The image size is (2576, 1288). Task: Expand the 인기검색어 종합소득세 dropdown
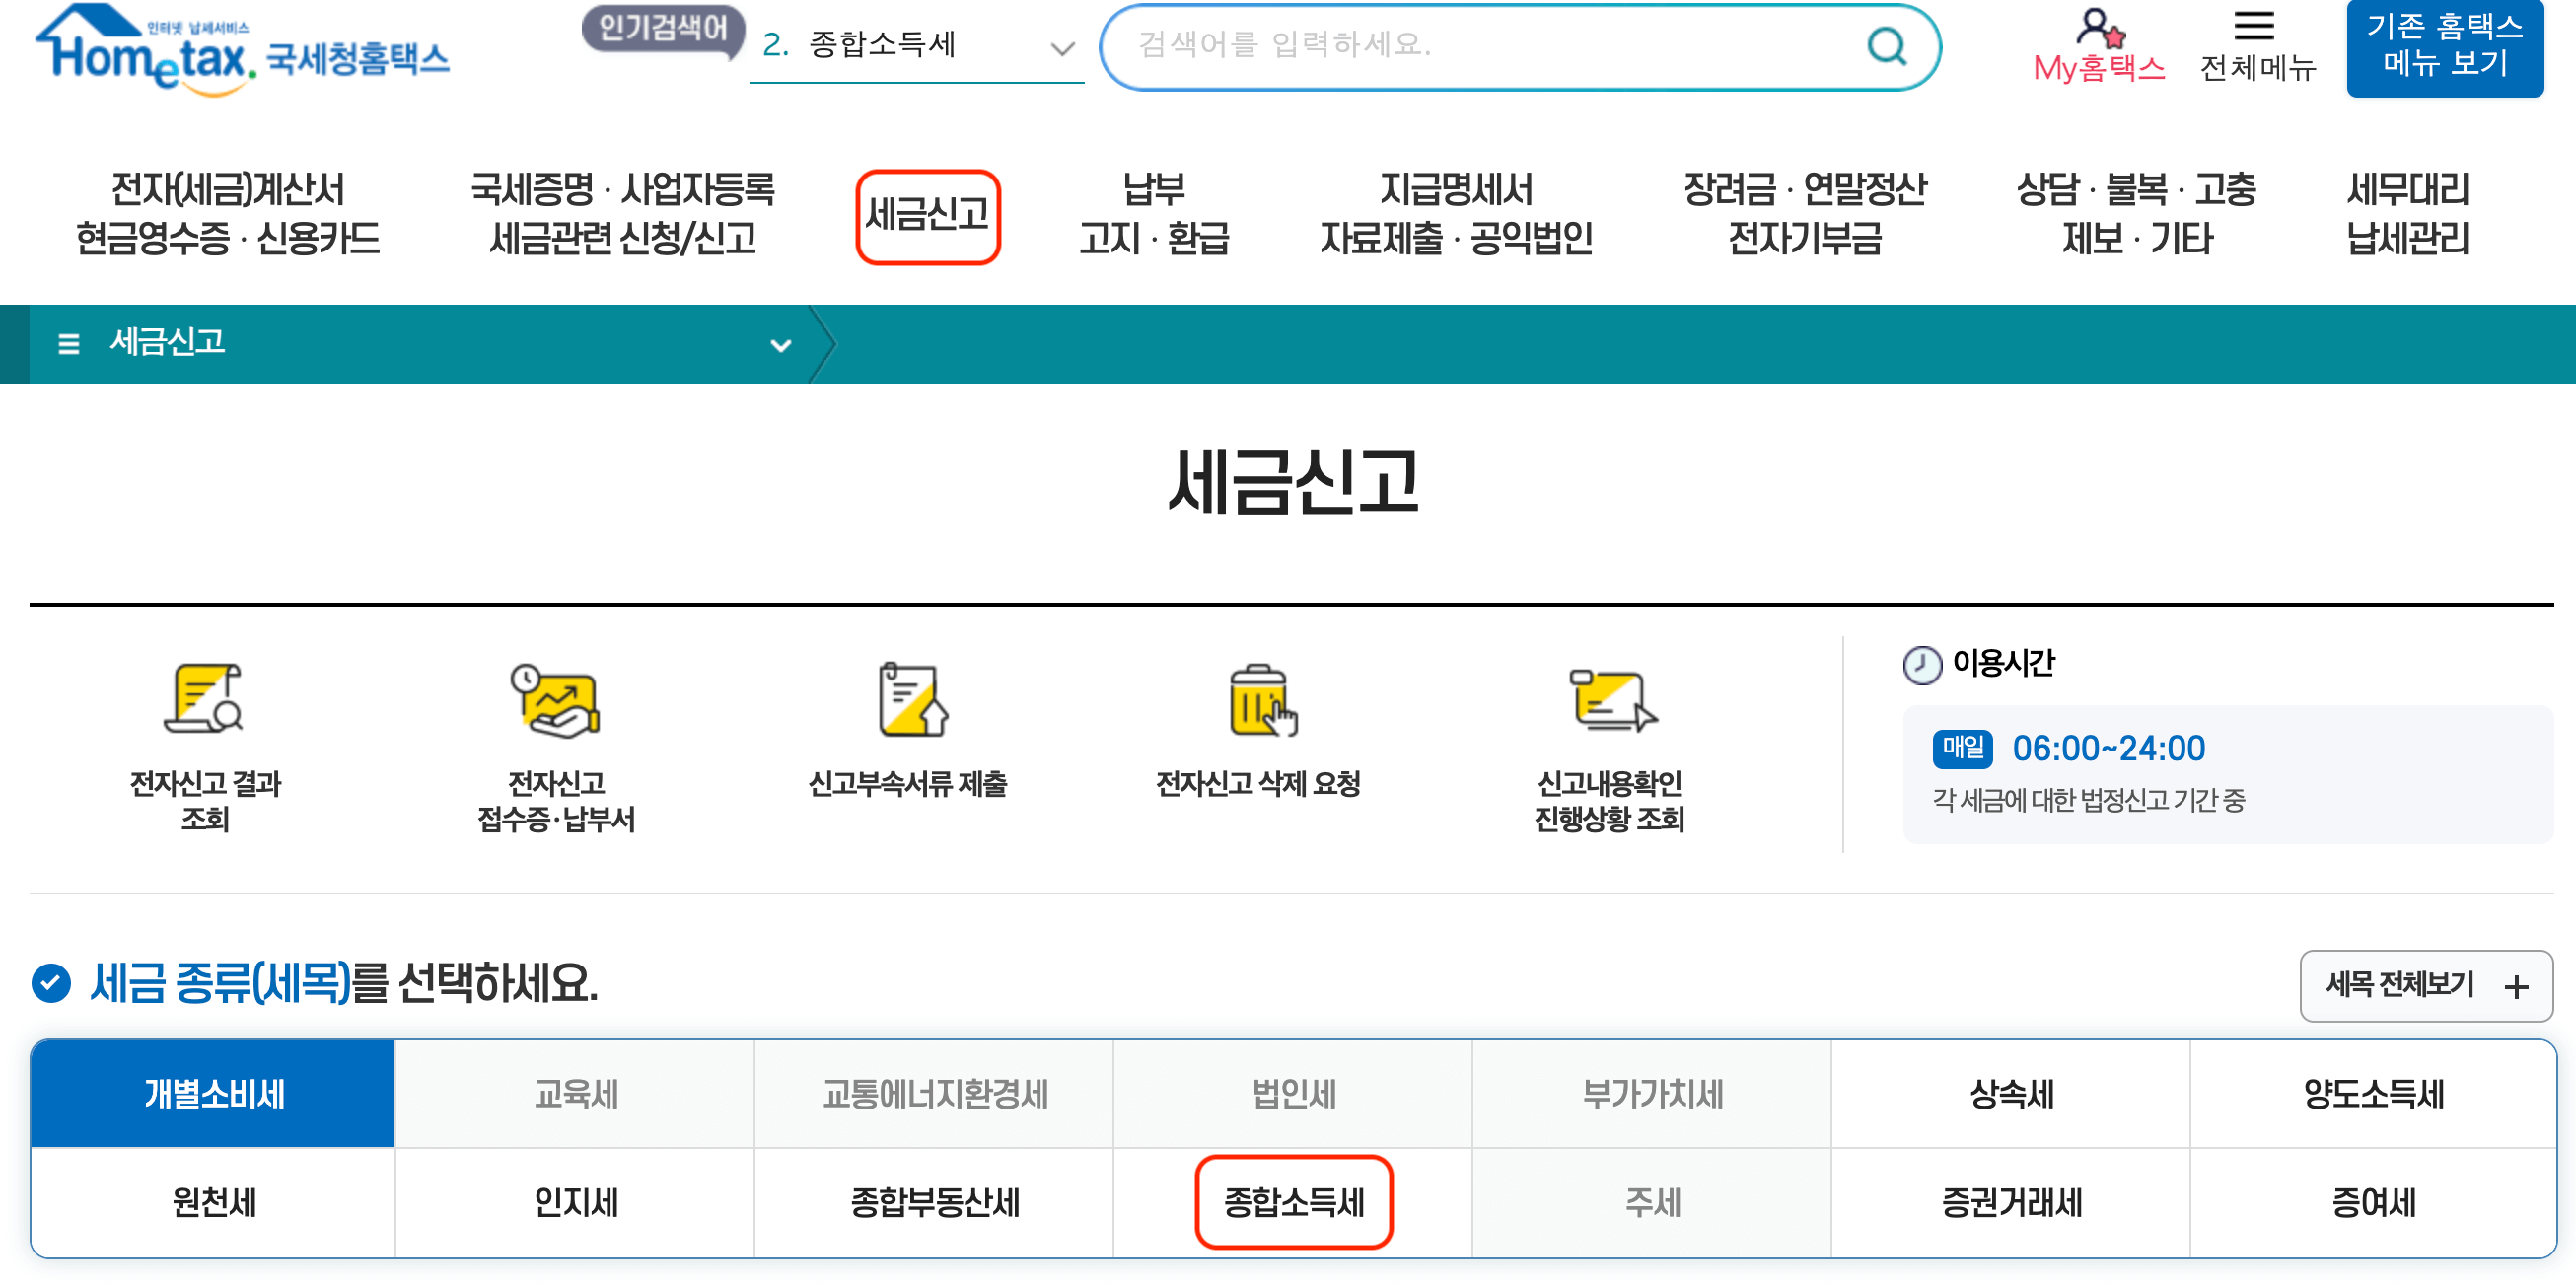(1062, 48)
